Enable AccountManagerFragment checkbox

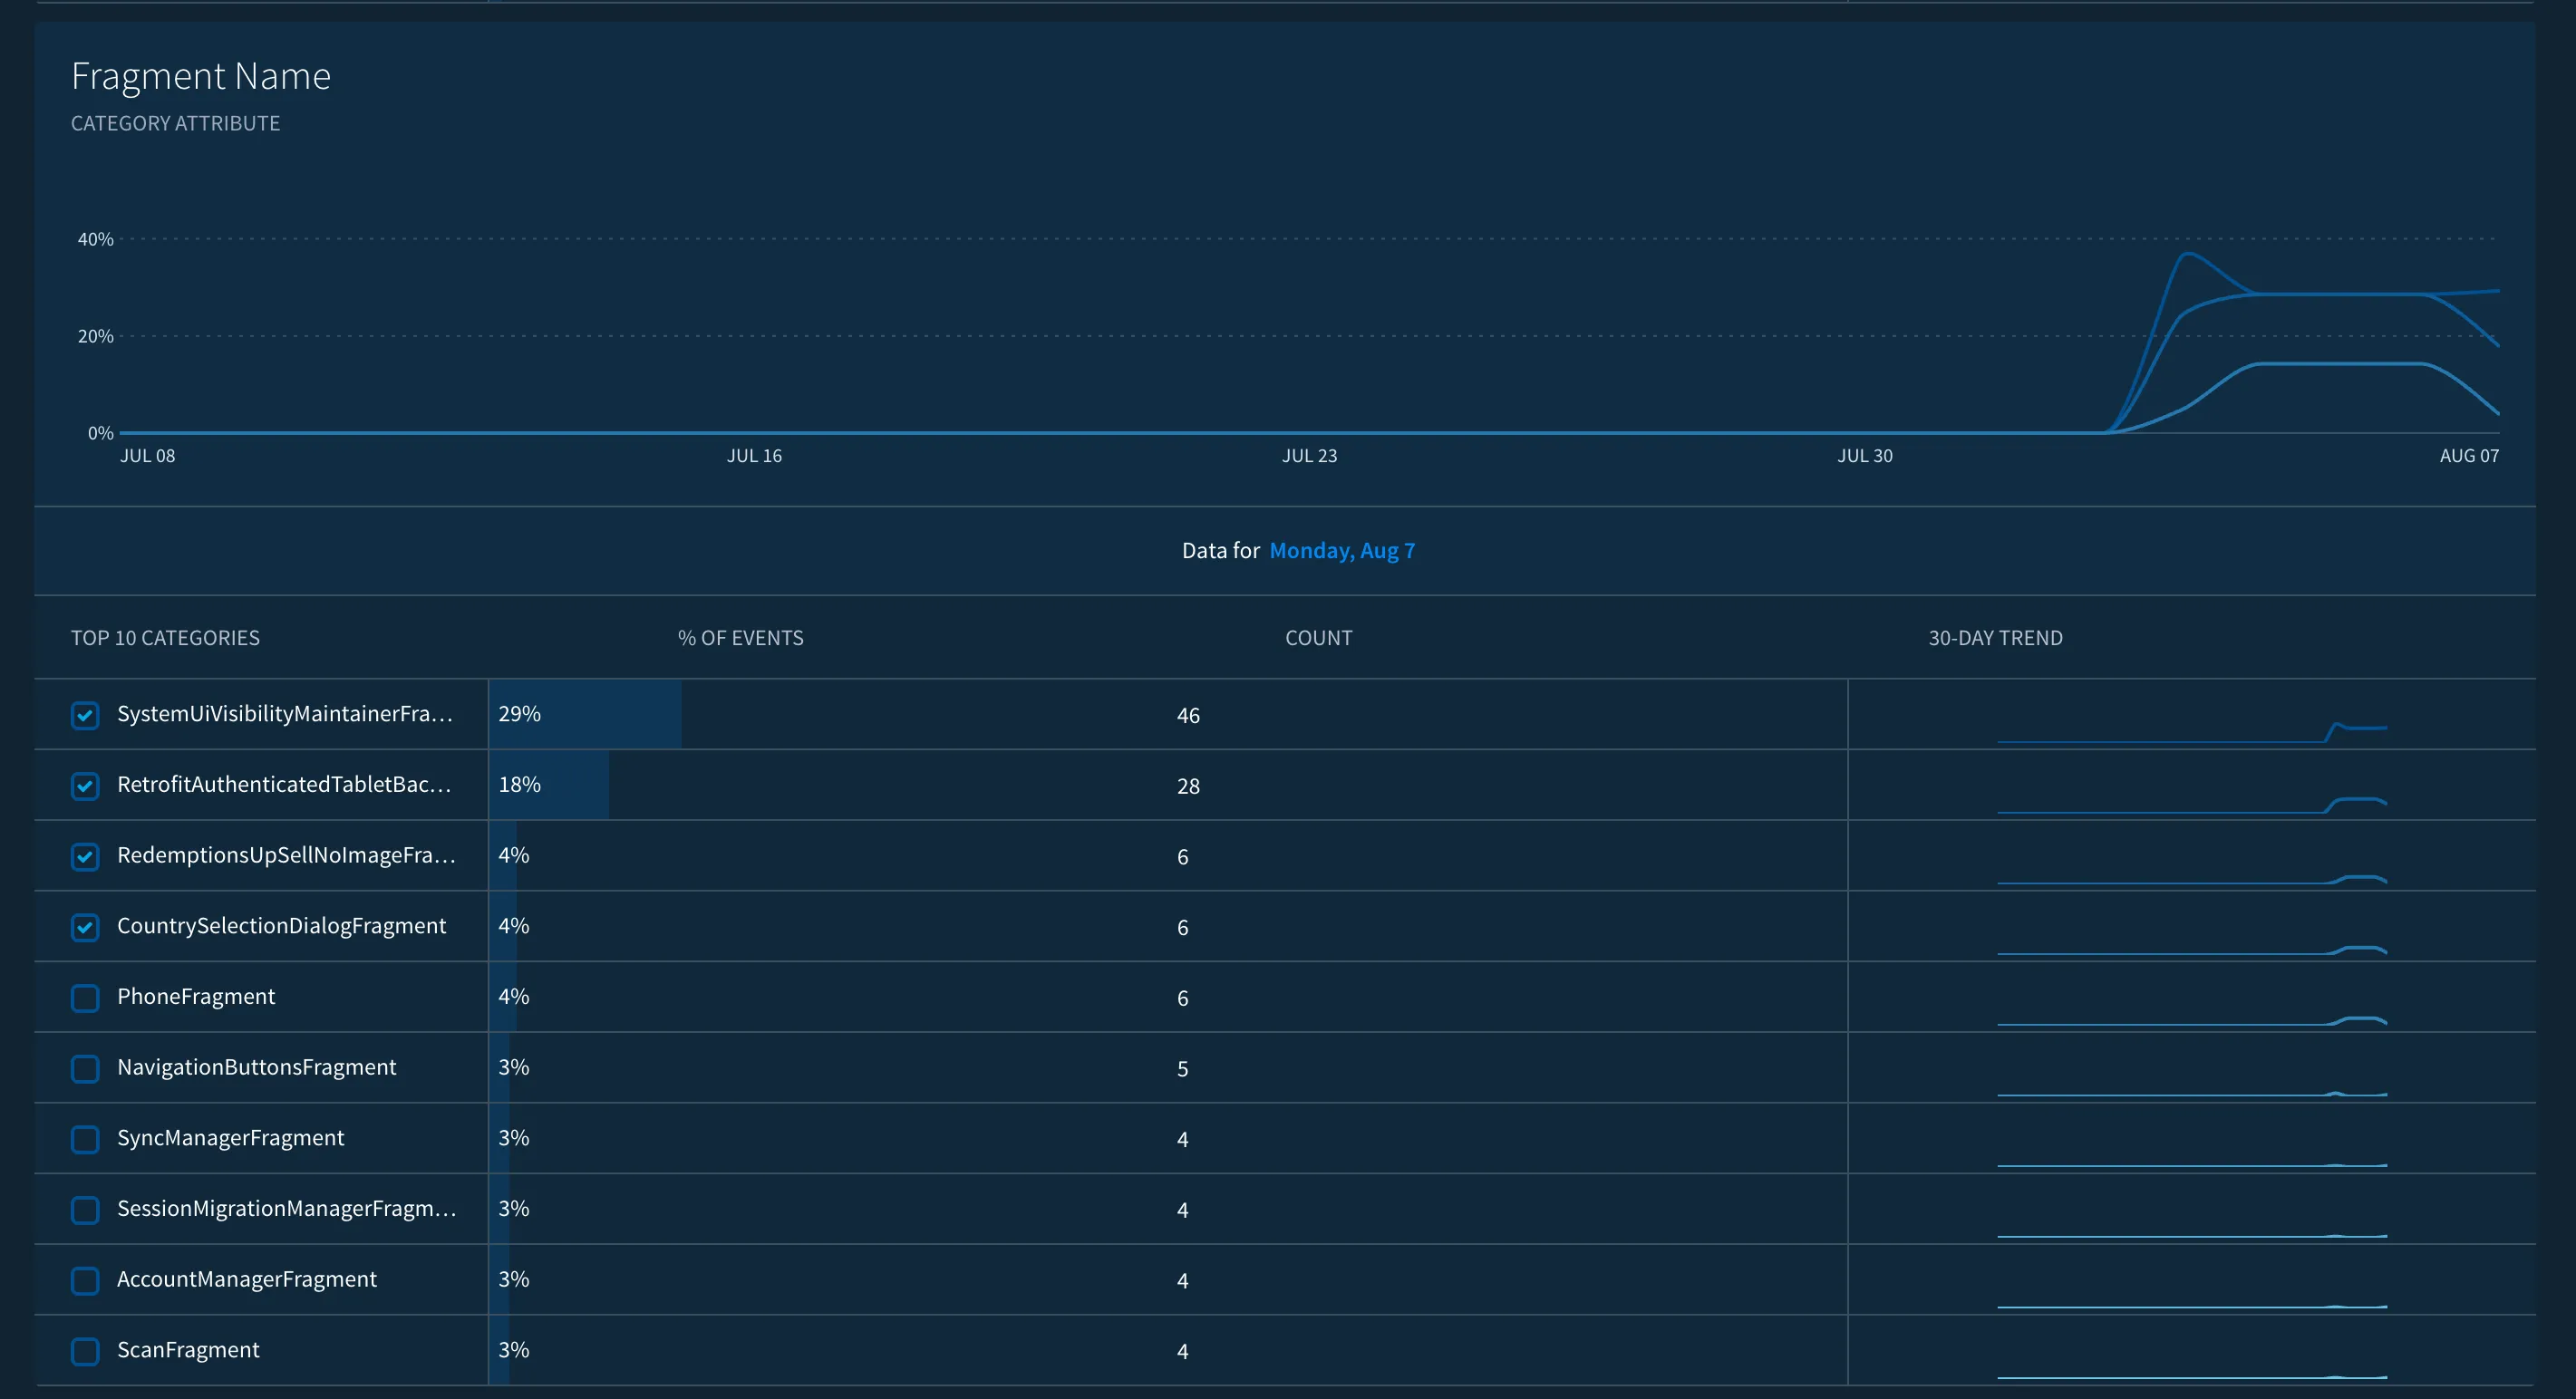tap(85, 1281)
